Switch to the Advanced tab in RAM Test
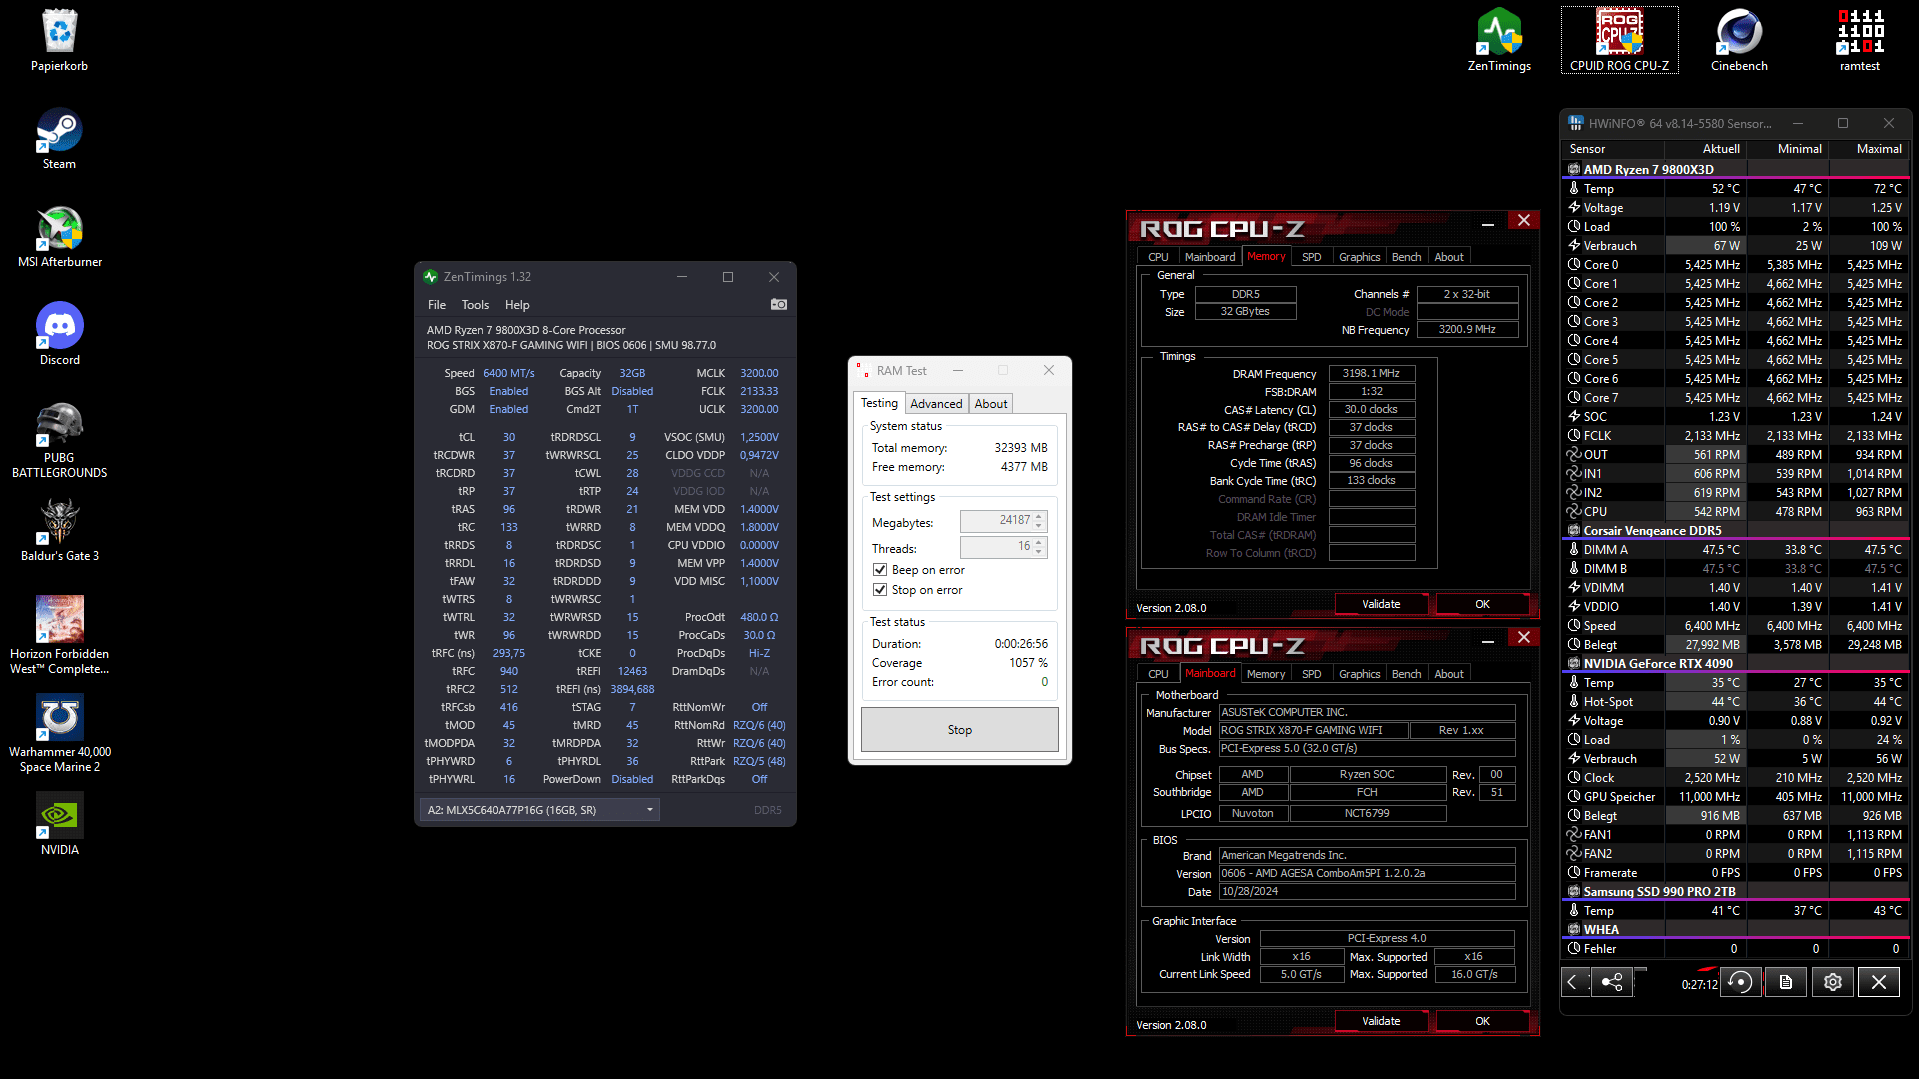The height and width of the screenshot is (1079, 1919). pyautogui.click(x=936, y=404)
